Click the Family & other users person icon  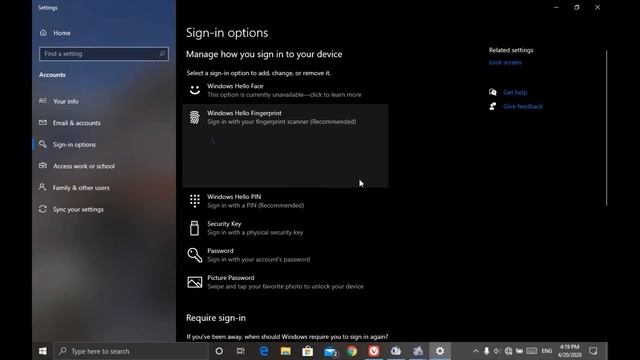[x=42, y=187]
